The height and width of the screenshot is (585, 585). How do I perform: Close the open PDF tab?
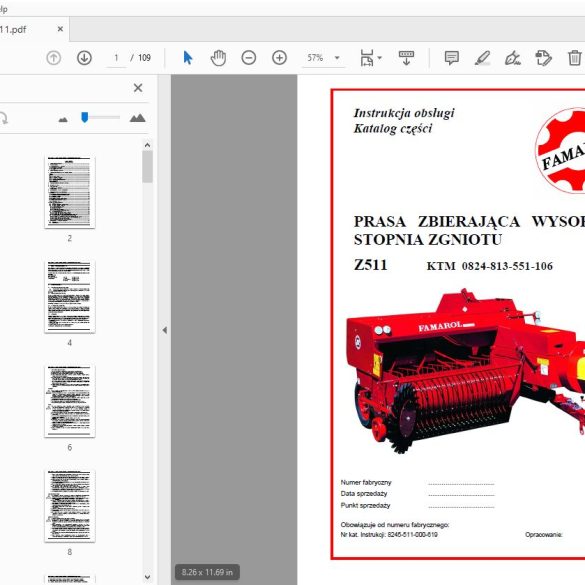(60, 29)
